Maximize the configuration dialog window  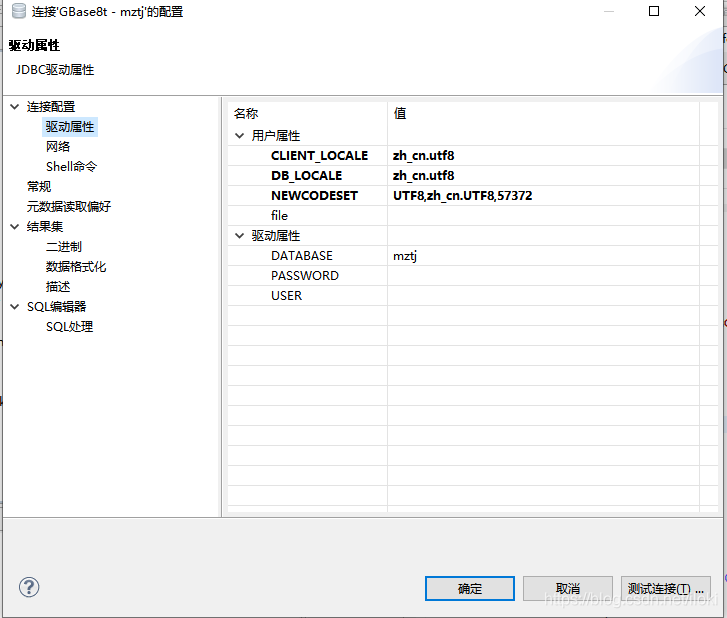click(654, 11)
